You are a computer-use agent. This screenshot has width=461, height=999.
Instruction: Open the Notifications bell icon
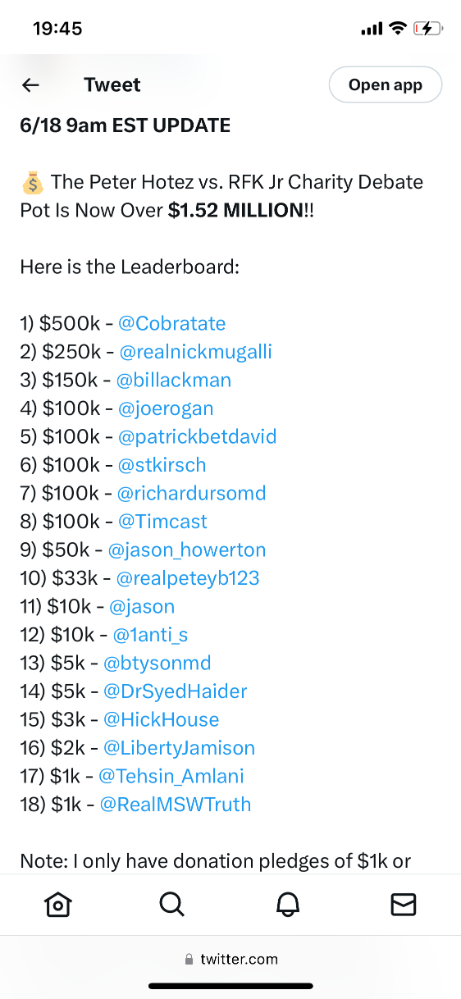point(288,904)
